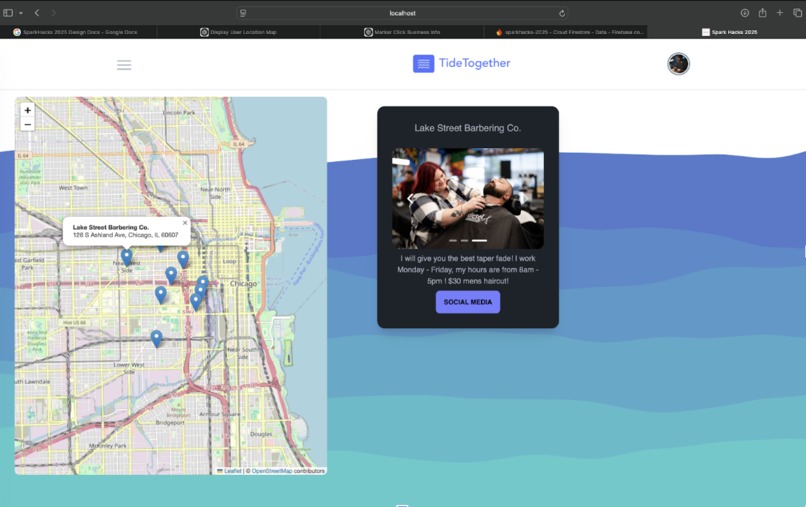806x507 pixels.
Task: Click the Bridgeport map label
Action: pyautogui.click(x=170, y=422)
